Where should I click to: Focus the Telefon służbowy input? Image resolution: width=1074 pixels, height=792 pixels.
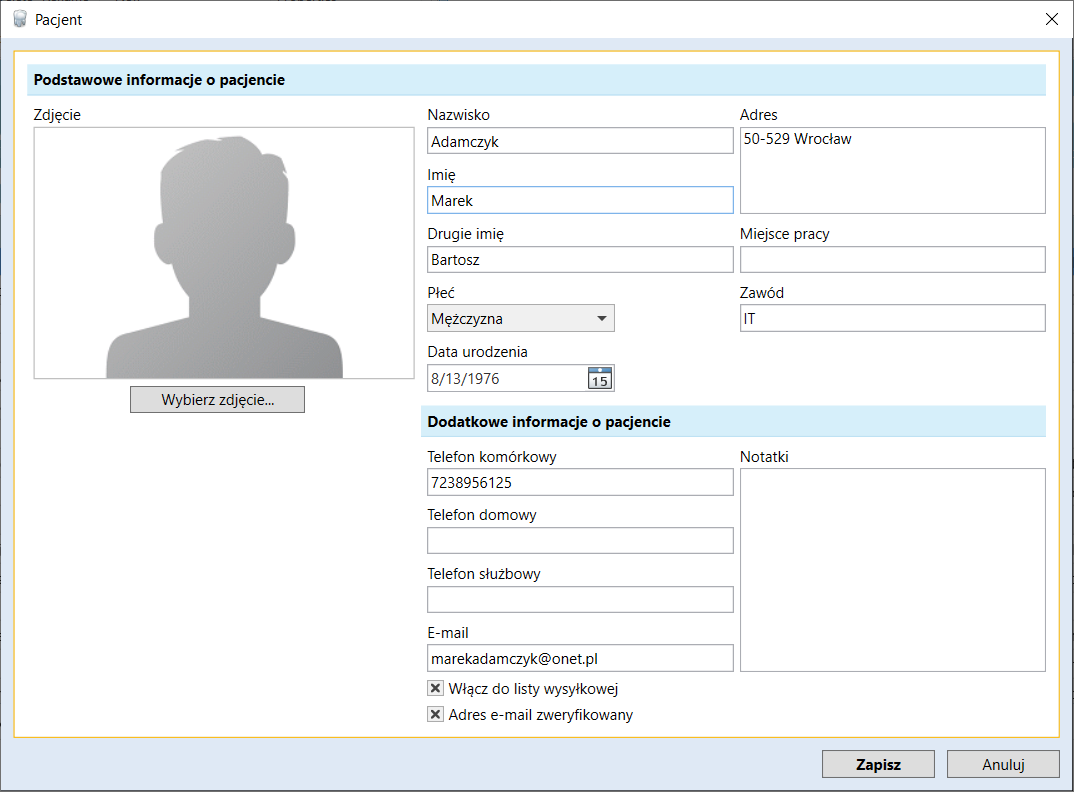pyautogui.click(x=580, y=600)
